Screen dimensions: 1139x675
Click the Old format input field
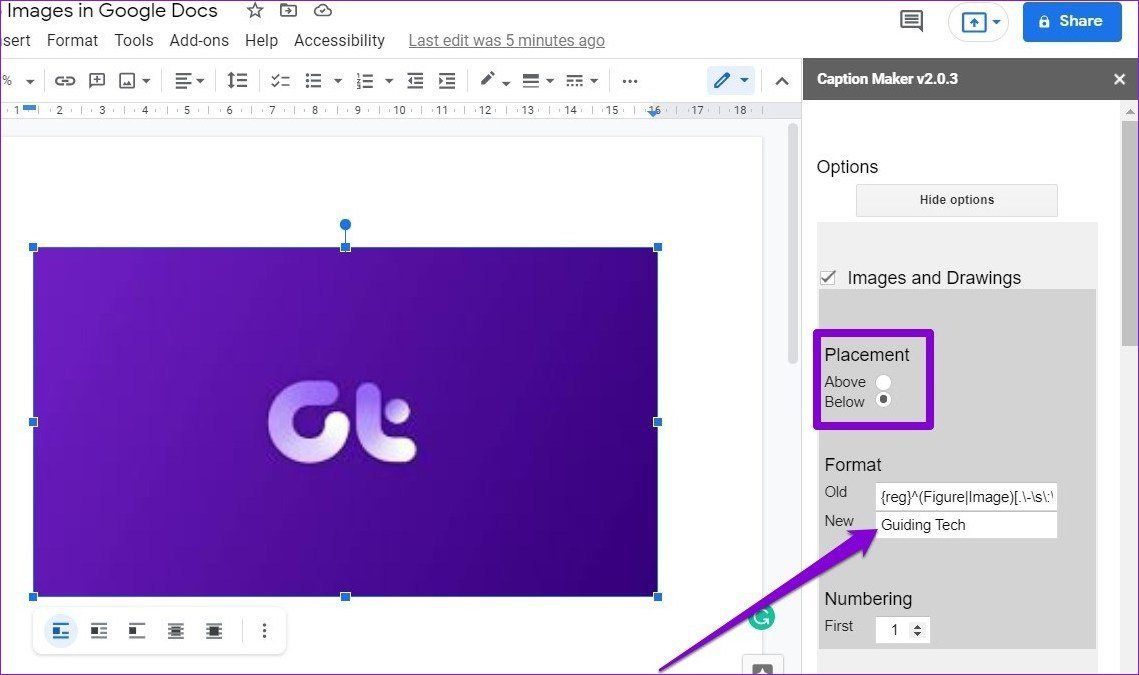coord(965,497)
